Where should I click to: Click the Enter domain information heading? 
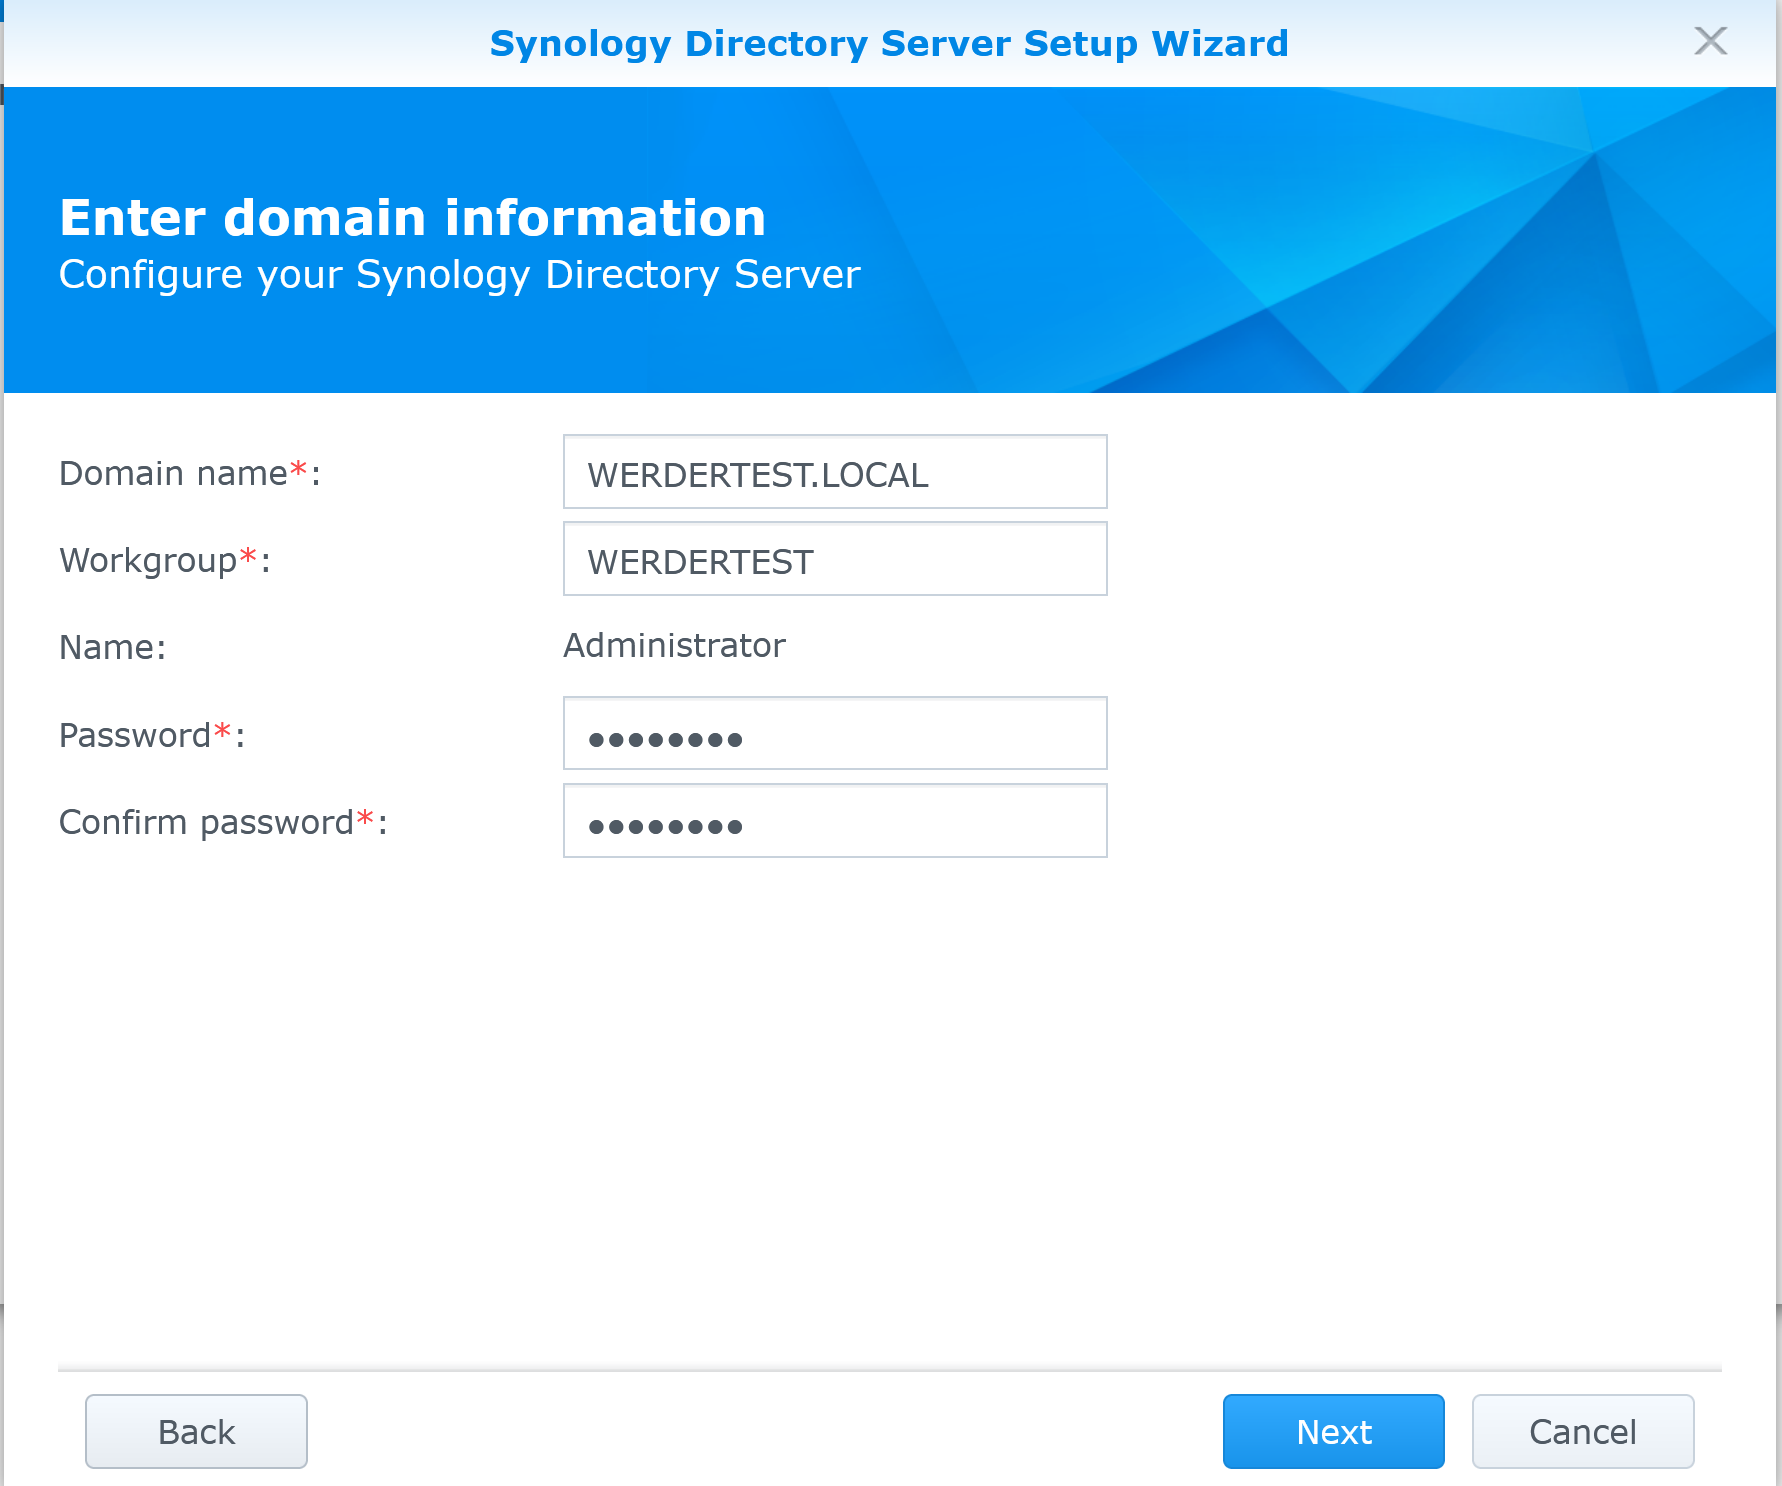pyautogui.click(x=412, y=216)
